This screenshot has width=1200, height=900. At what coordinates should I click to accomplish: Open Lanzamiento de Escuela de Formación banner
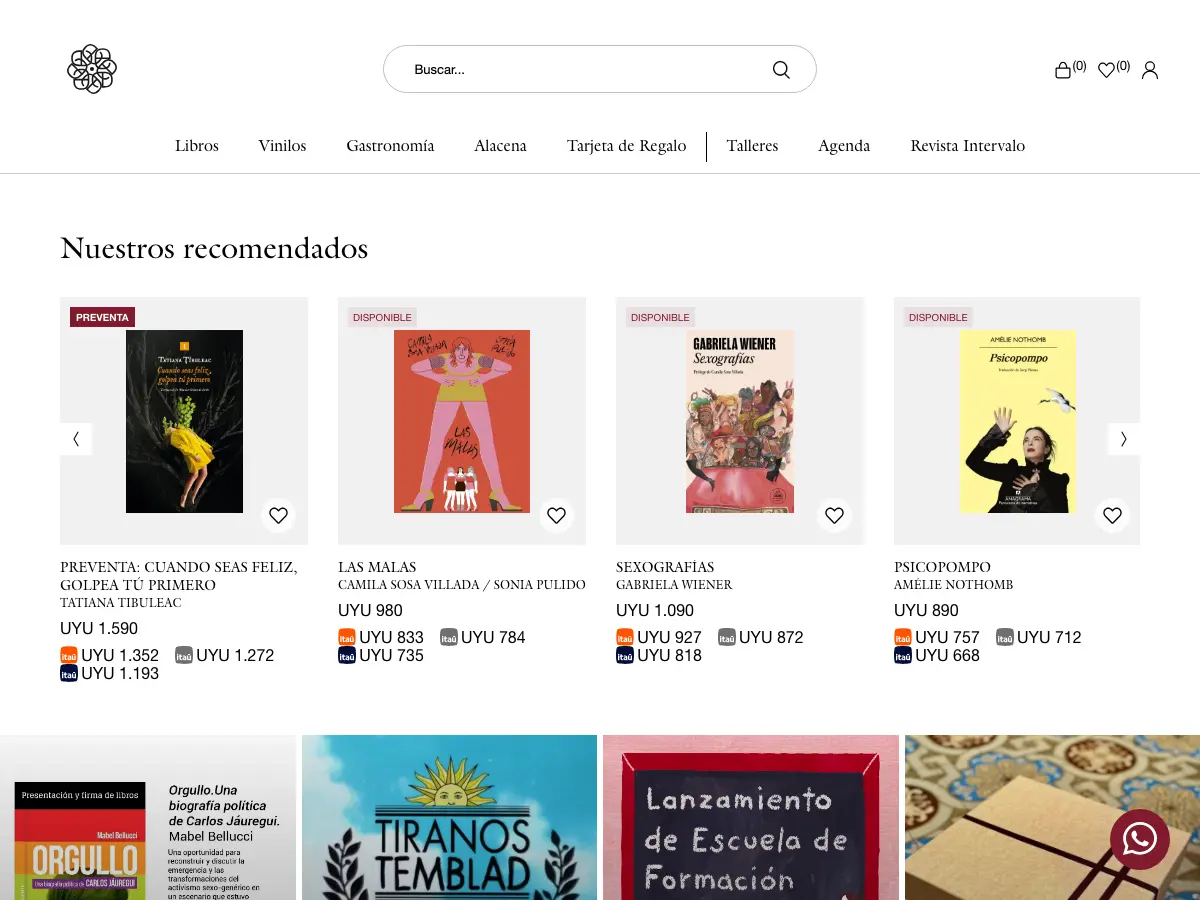[x=751, y=818]
